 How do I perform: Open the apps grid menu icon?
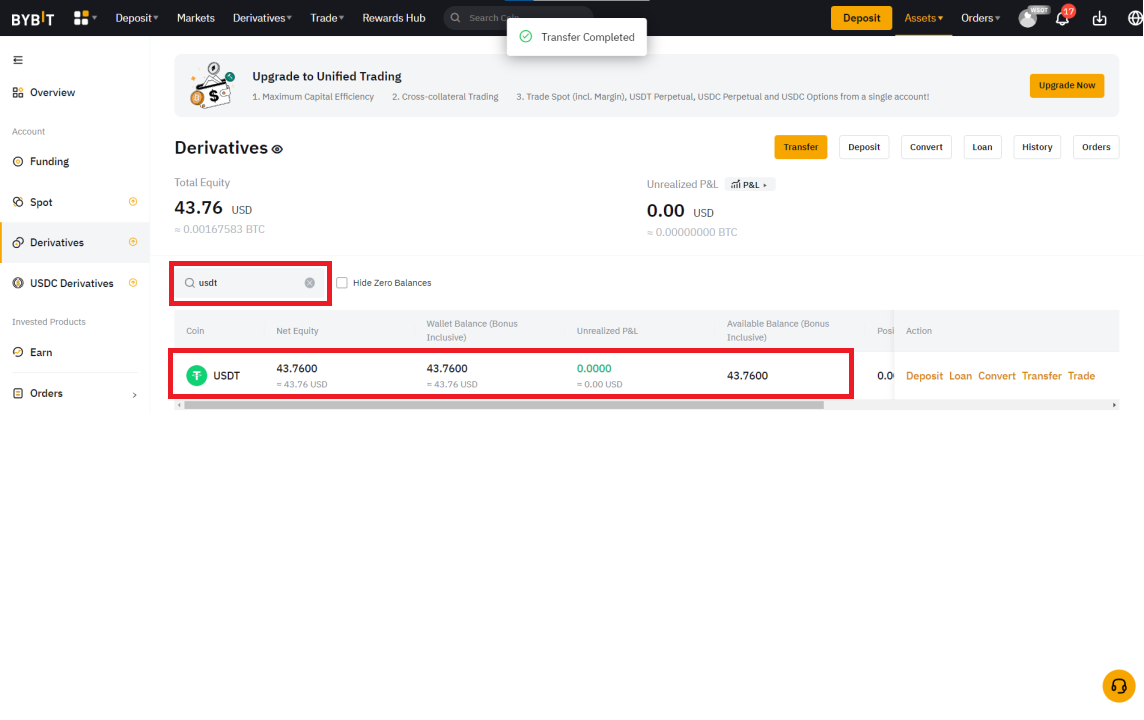click(x=81, y=18)
